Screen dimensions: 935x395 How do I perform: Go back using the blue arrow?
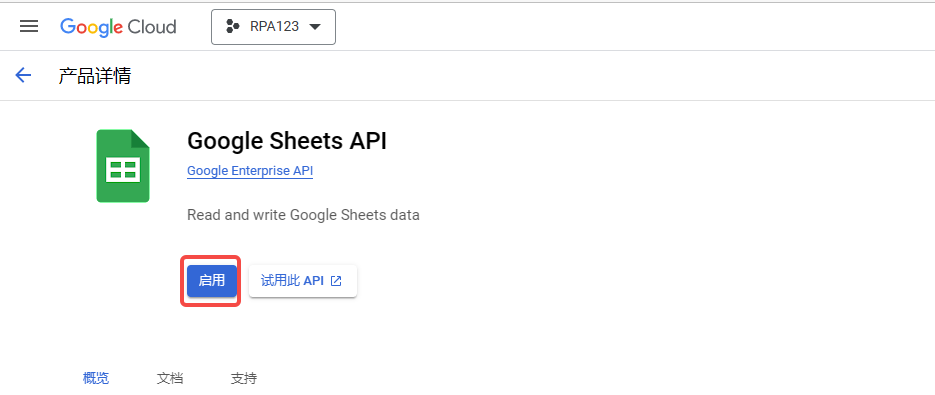(x=23, y=75)
